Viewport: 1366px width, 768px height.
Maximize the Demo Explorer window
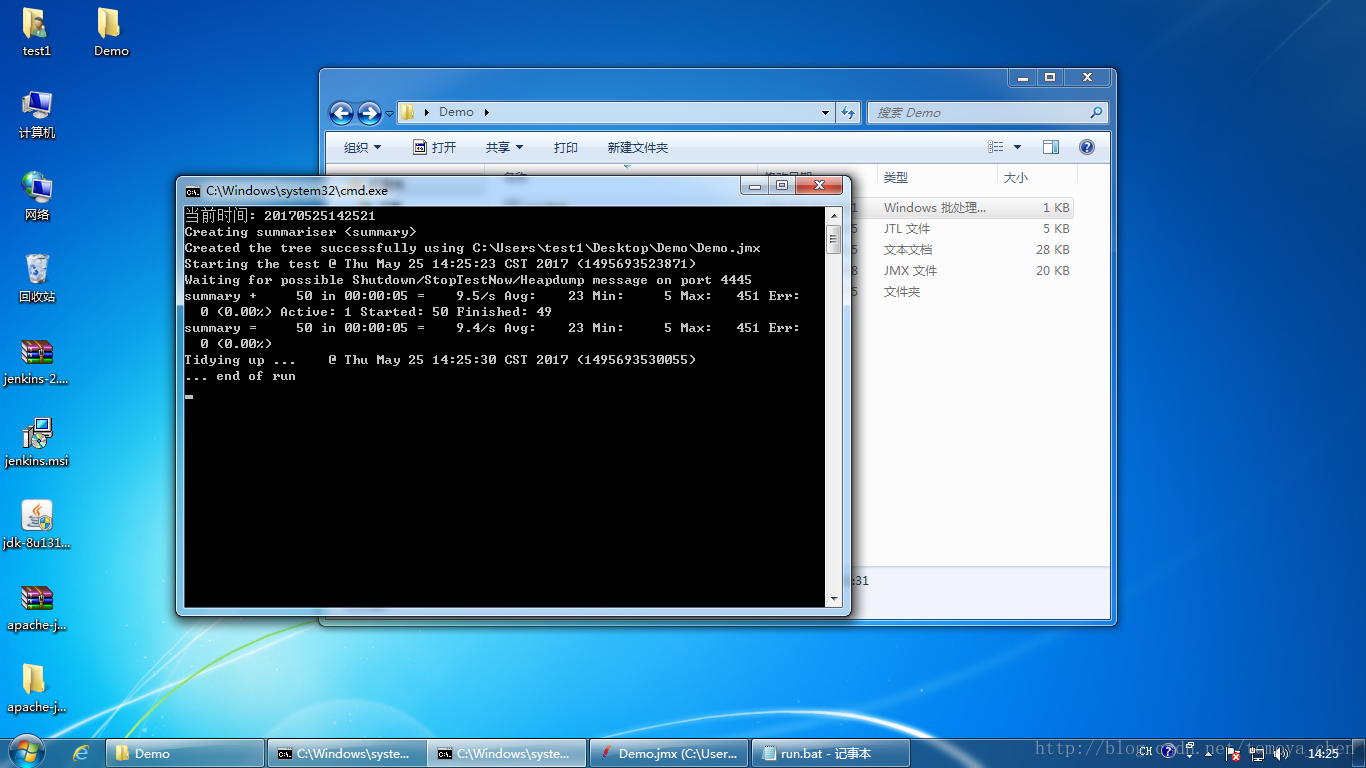pyautogui.click(x=1049, y=77)
